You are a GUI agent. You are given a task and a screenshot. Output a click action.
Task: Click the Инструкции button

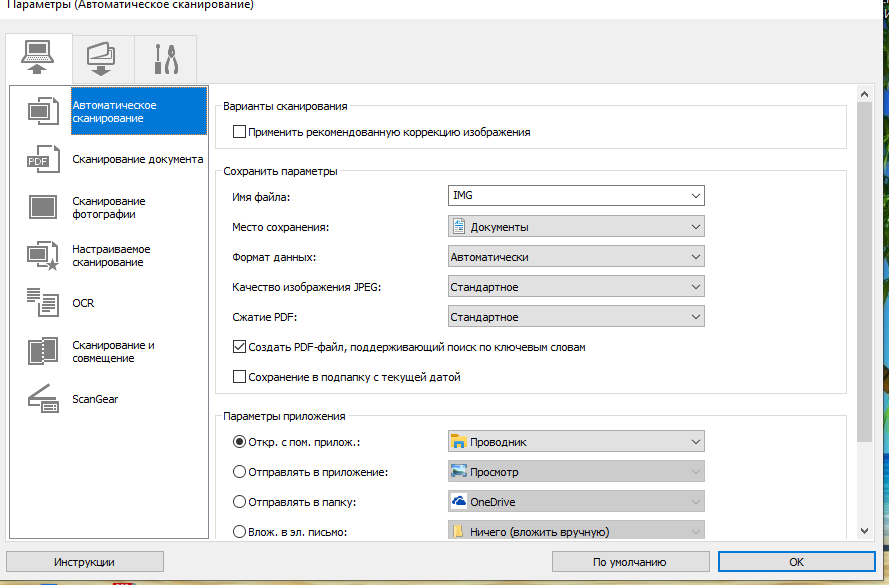[x=84, y=562]
